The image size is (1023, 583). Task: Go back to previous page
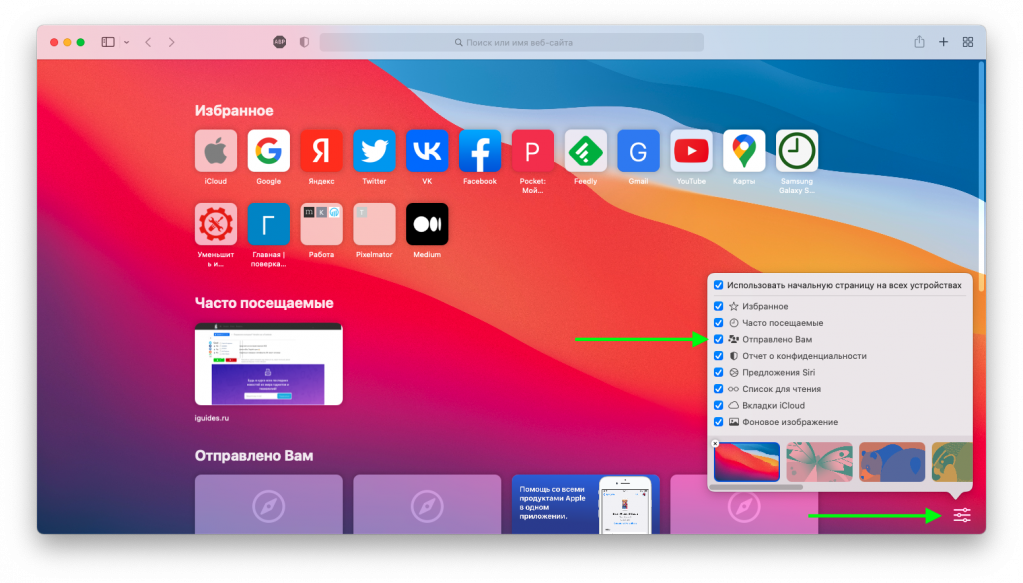point(148,42)
